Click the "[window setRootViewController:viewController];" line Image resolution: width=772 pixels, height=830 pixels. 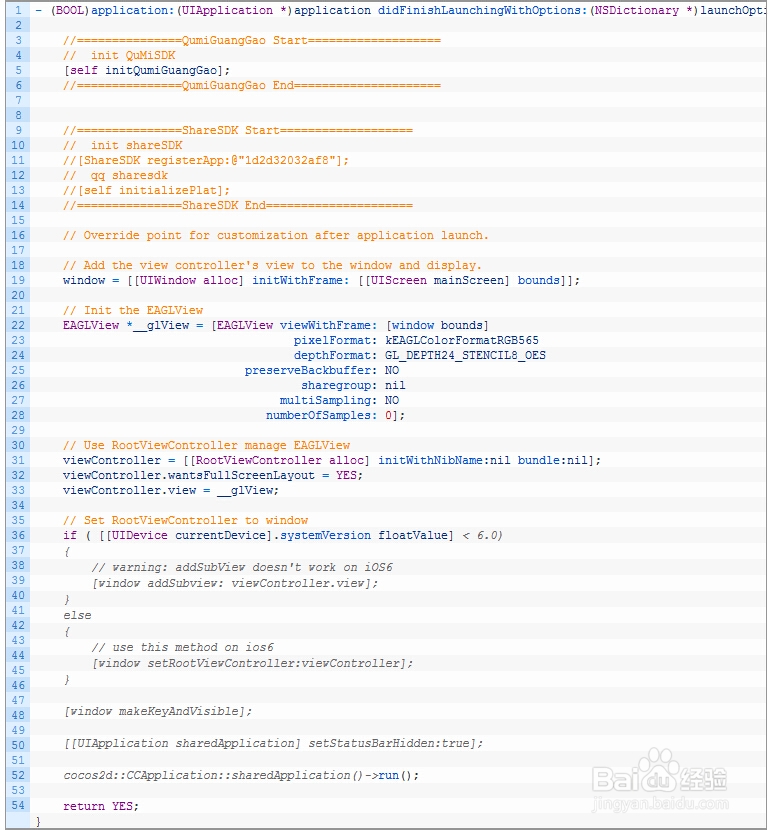[x=252, y=663]
